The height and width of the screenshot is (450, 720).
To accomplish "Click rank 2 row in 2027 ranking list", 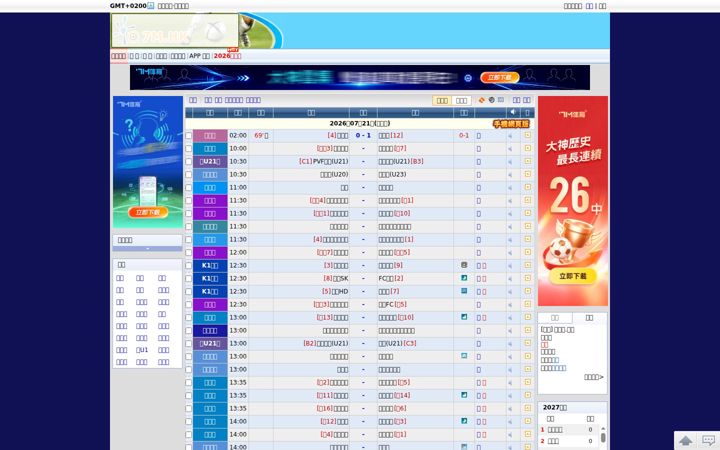I will 569,441.
